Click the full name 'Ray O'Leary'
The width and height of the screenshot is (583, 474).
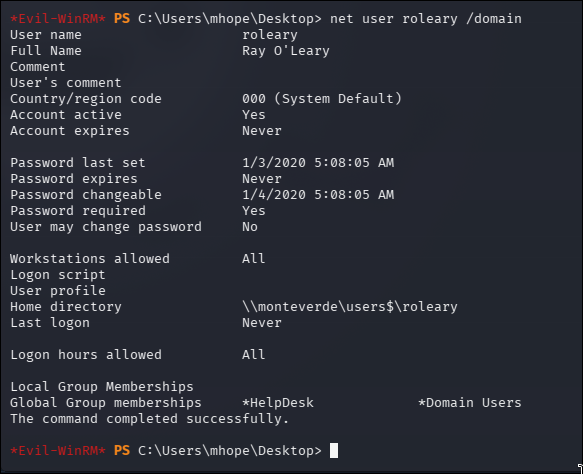[x=286, y=51]
